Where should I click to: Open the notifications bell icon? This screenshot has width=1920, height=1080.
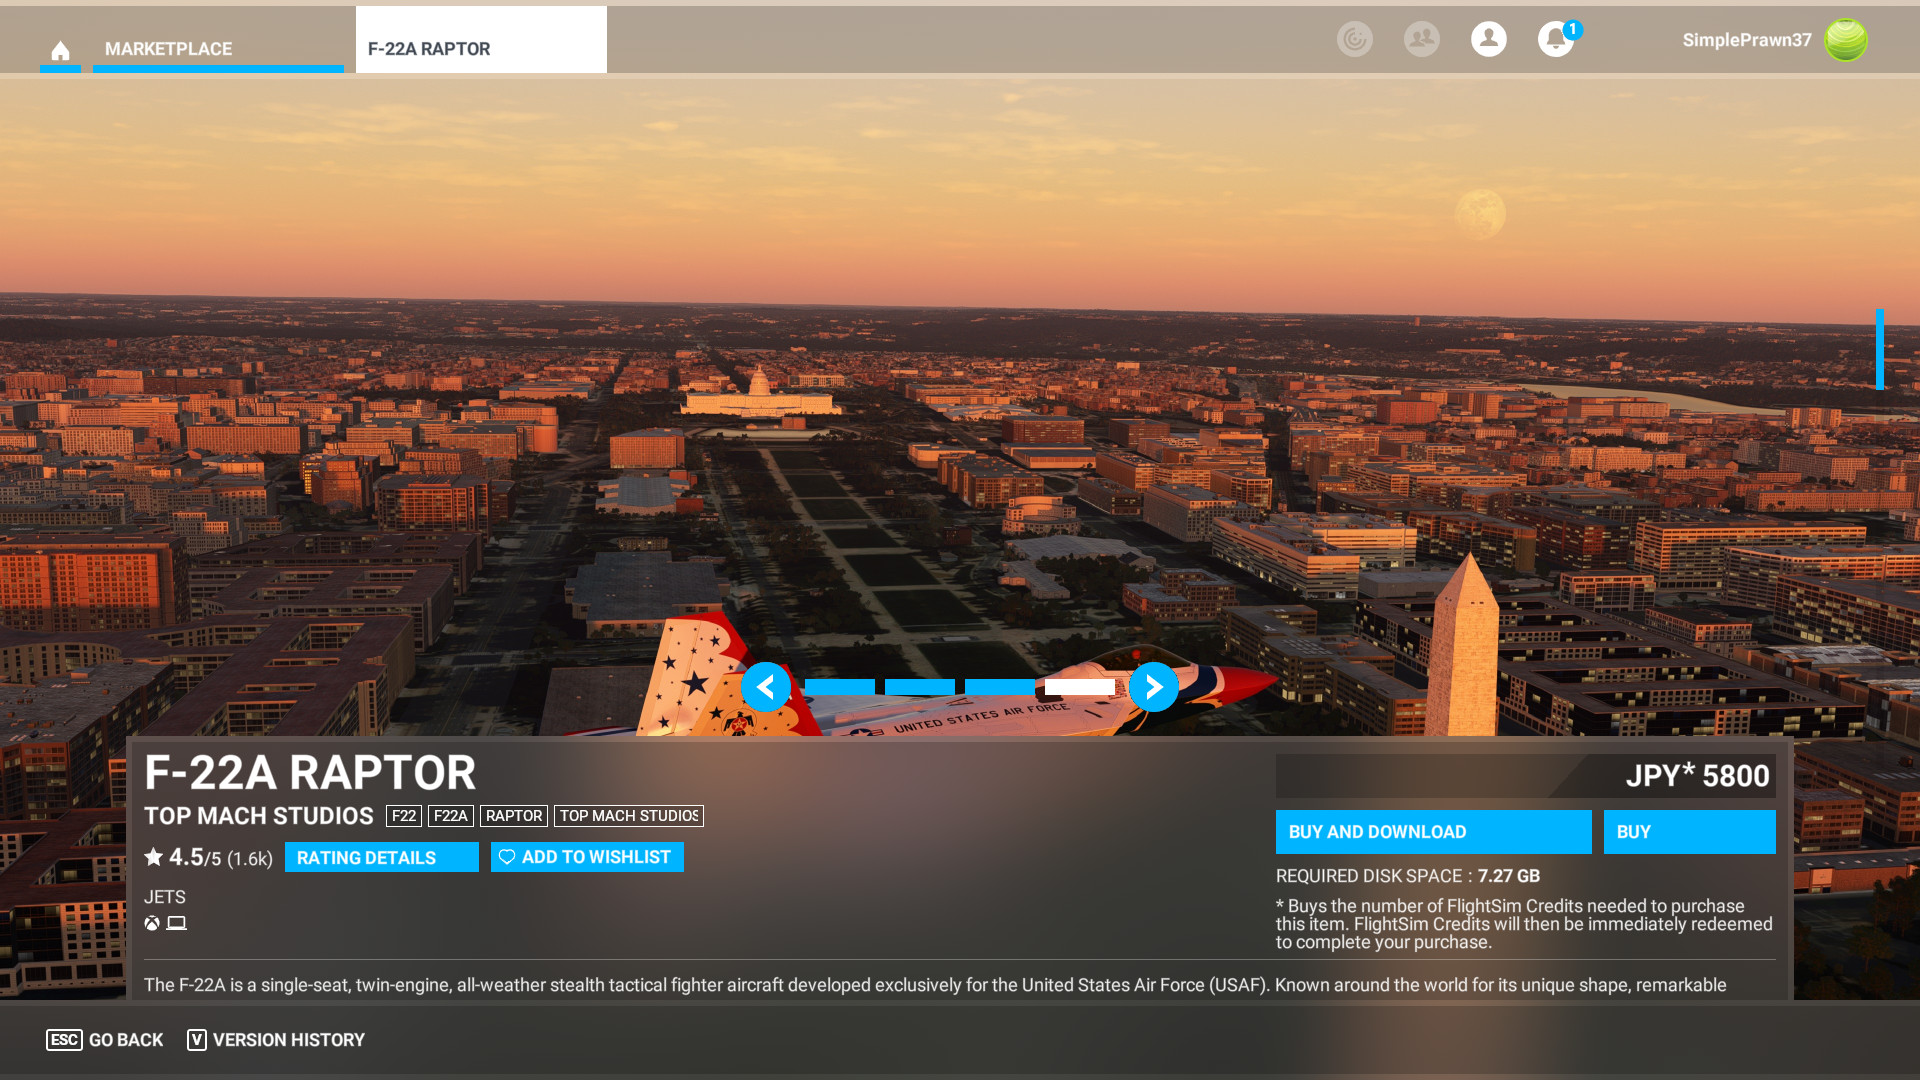pos(1555,40)
